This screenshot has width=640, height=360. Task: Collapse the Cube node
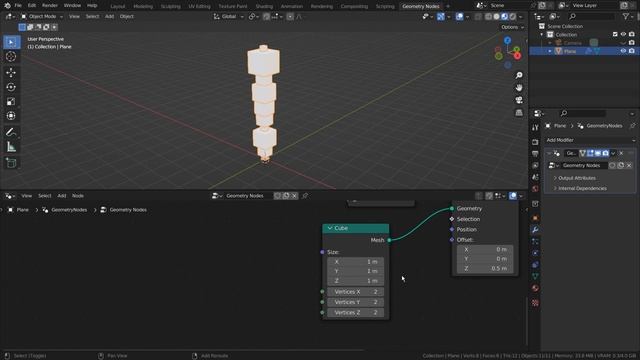coord(330,228)
